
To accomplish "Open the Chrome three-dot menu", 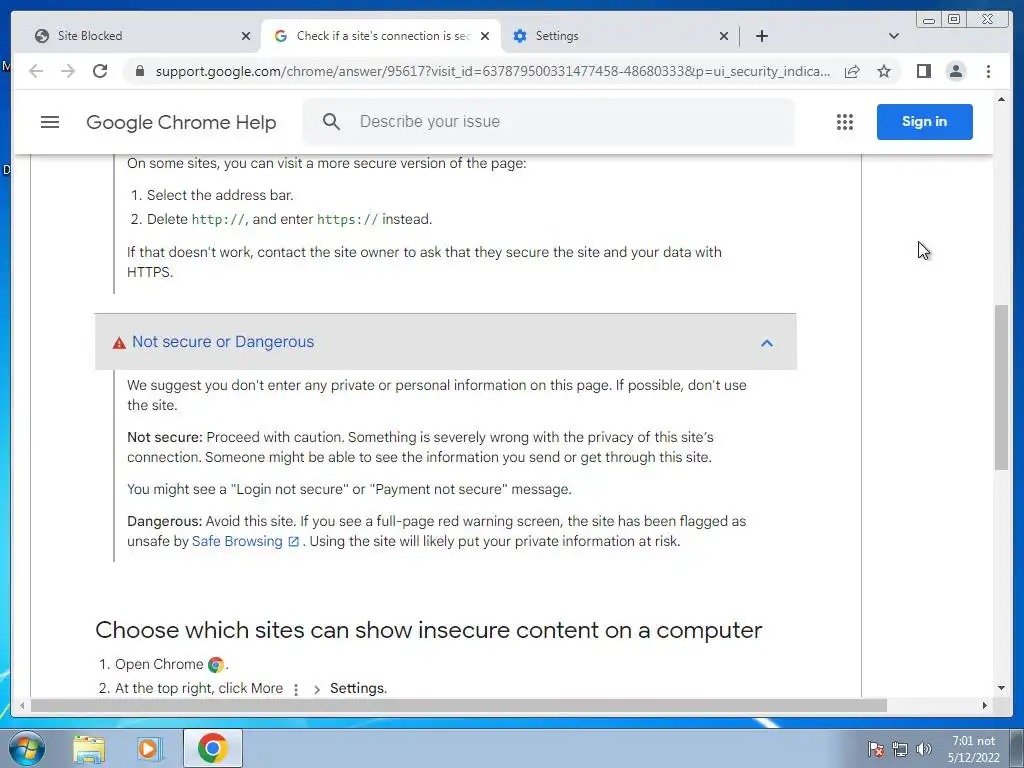I will pos(988,71).
